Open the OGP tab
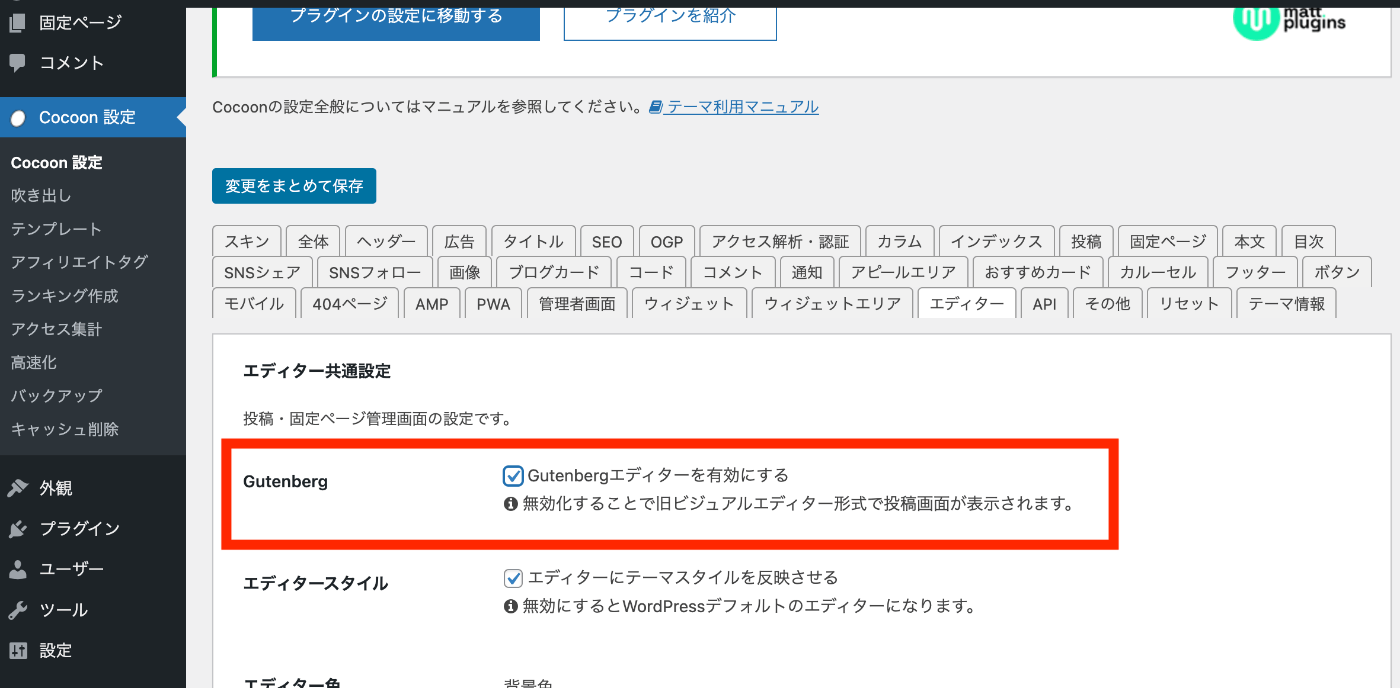This screenshot has width=1400, height=688. [x=667, y=241]
